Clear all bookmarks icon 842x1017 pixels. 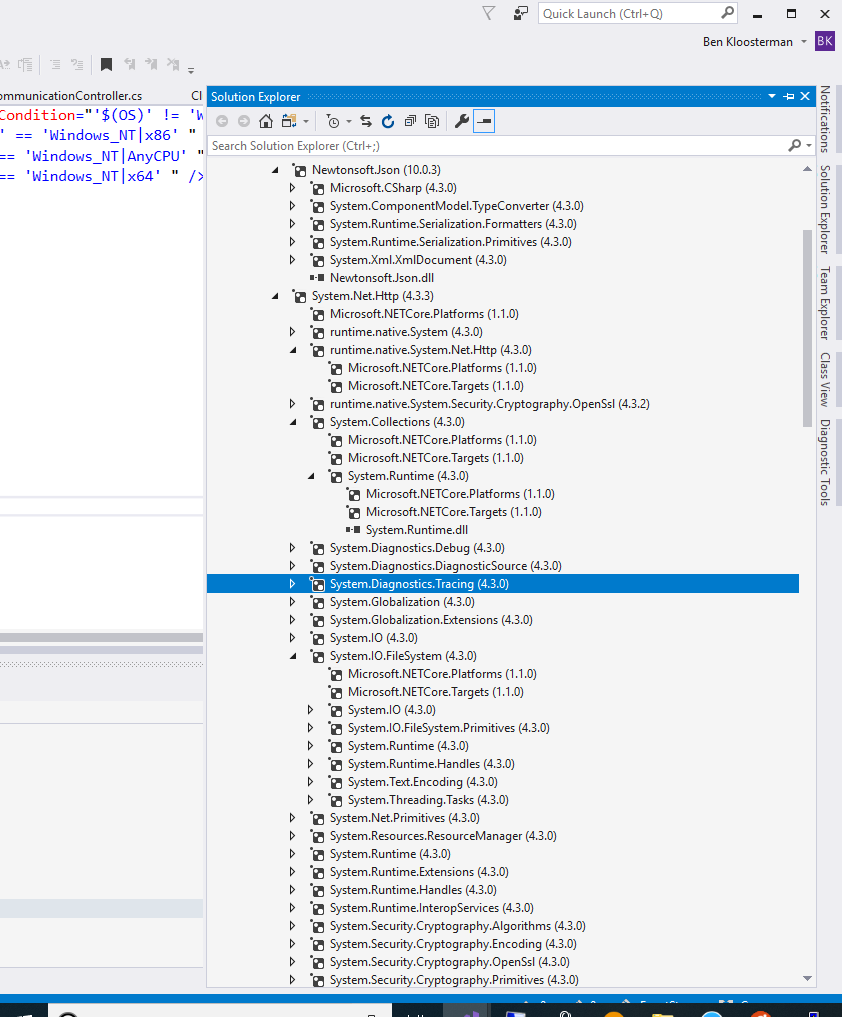coord(173,64)
